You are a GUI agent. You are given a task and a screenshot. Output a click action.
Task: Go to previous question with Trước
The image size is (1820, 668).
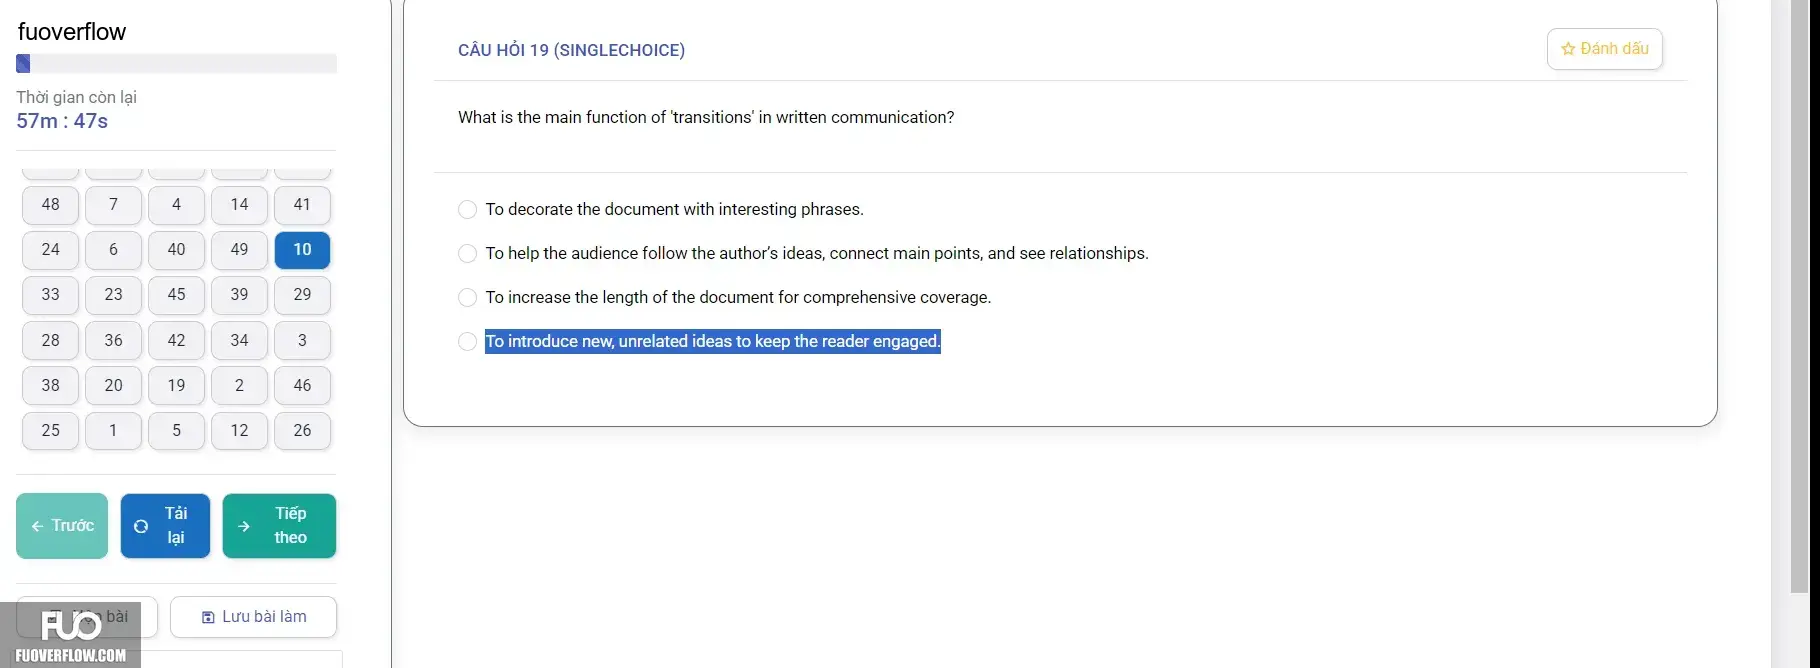62,526
